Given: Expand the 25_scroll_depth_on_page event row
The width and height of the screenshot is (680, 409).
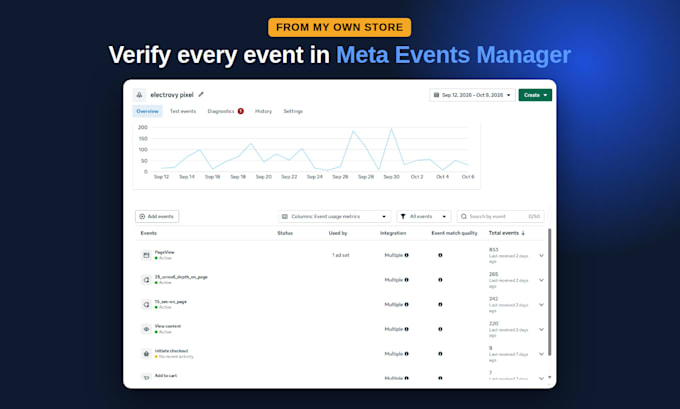Looking at the screenshot, I should coord(541,280).
